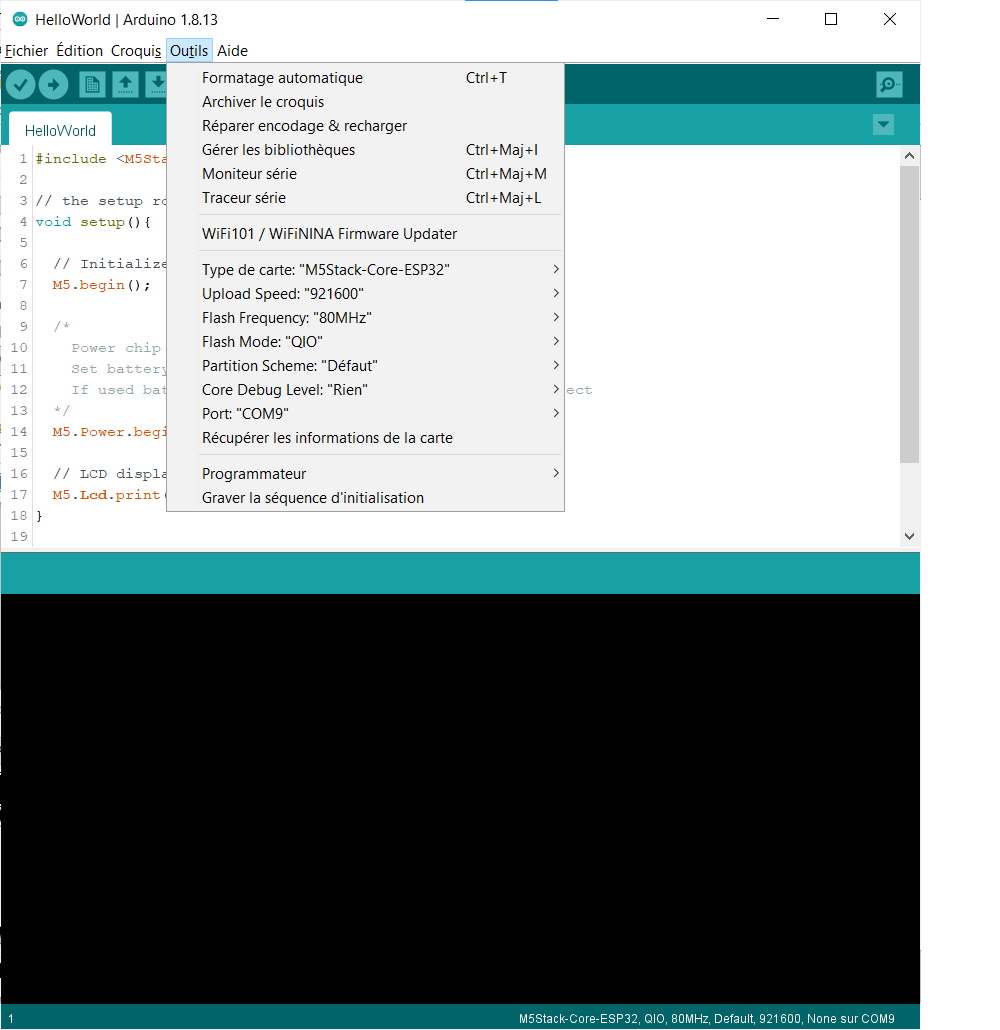This screenshot has height=1030, width=1000.
Task: Select the HelloWorld sketch tab
Action: [x=60, y=130]
